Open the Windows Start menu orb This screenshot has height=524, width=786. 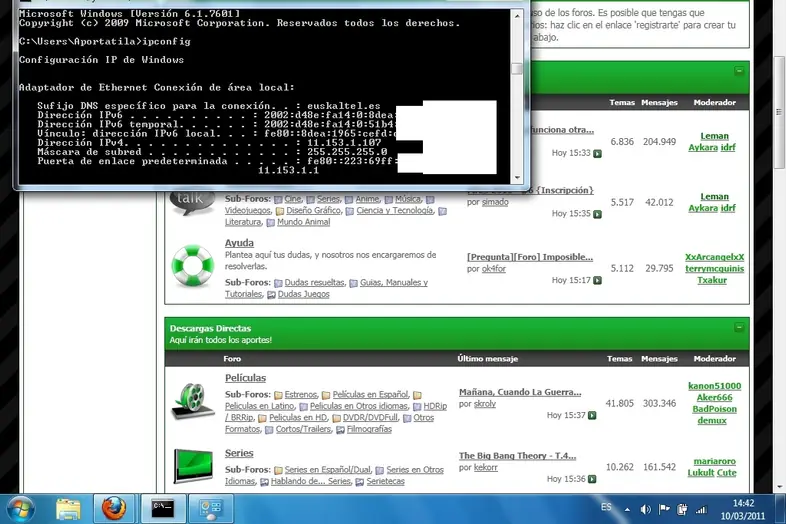(x=20, y=509)
